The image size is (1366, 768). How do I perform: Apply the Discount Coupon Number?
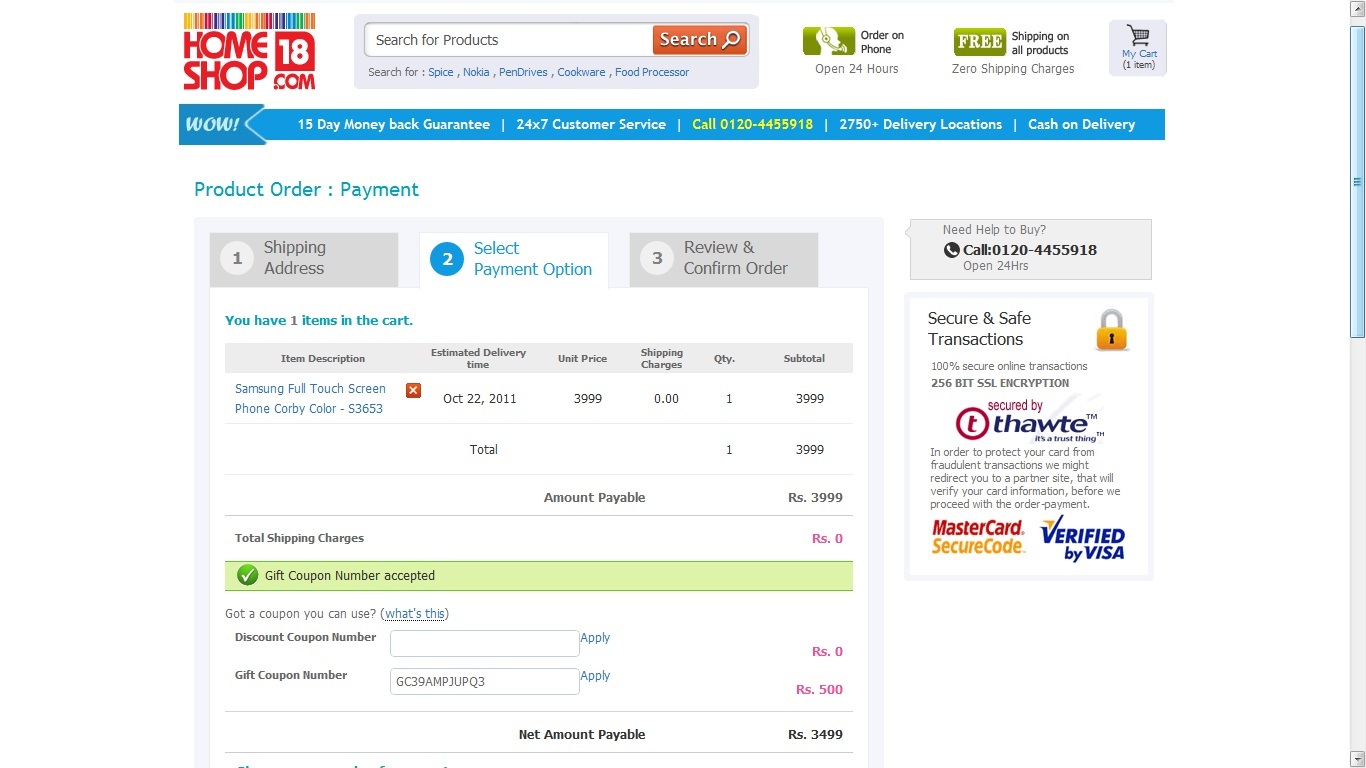point(595,638)
